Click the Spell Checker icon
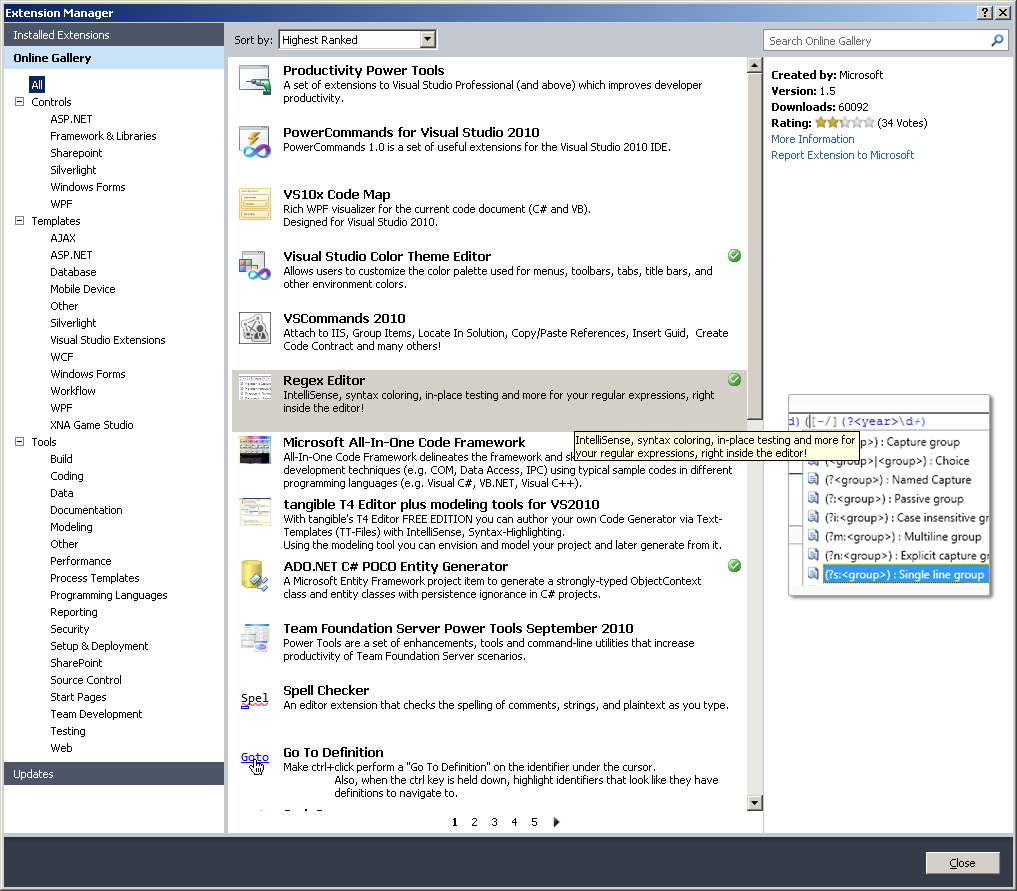 [255, 700]
